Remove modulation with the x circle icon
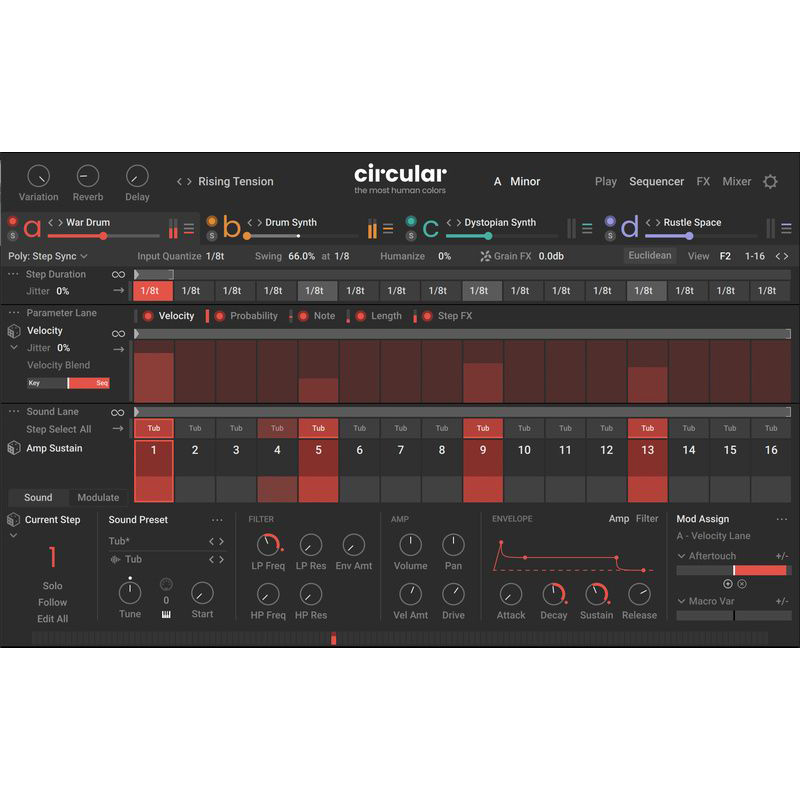The height and width of the screenshot is (800, 800). (x=742, y=584)
